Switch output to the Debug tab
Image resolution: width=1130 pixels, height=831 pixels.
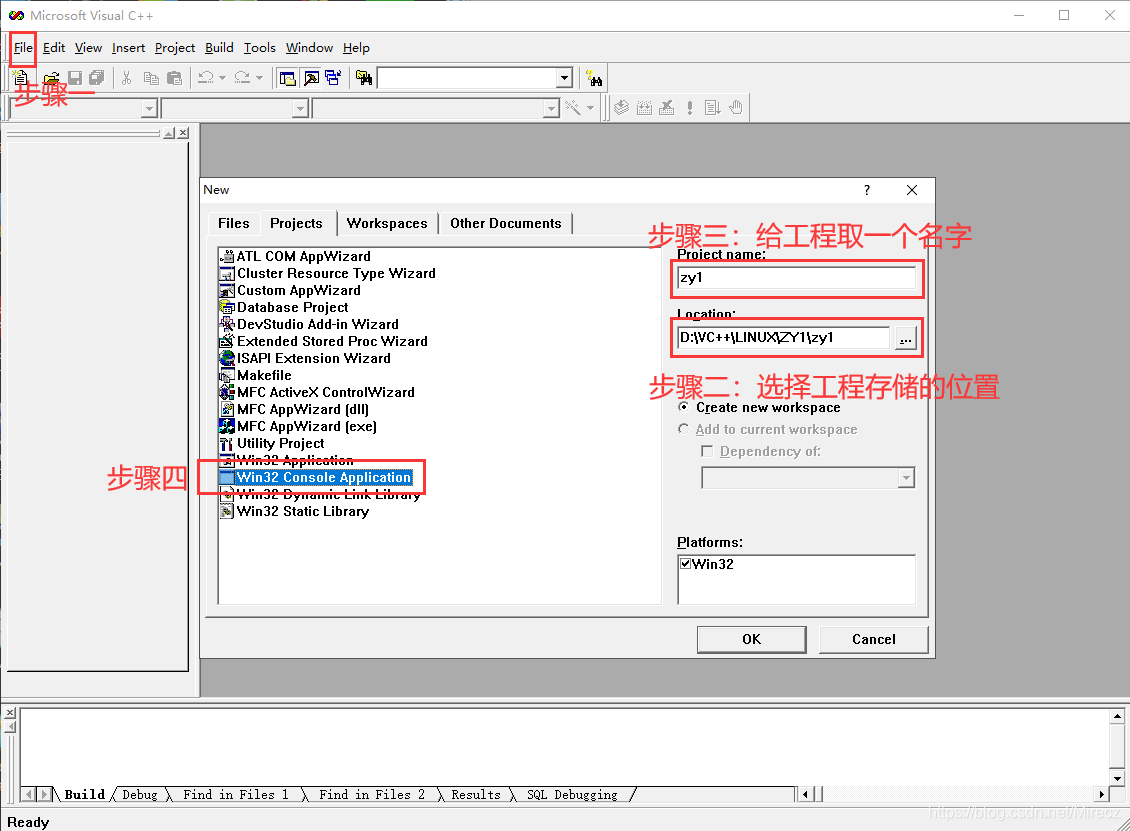coord(140,794)
